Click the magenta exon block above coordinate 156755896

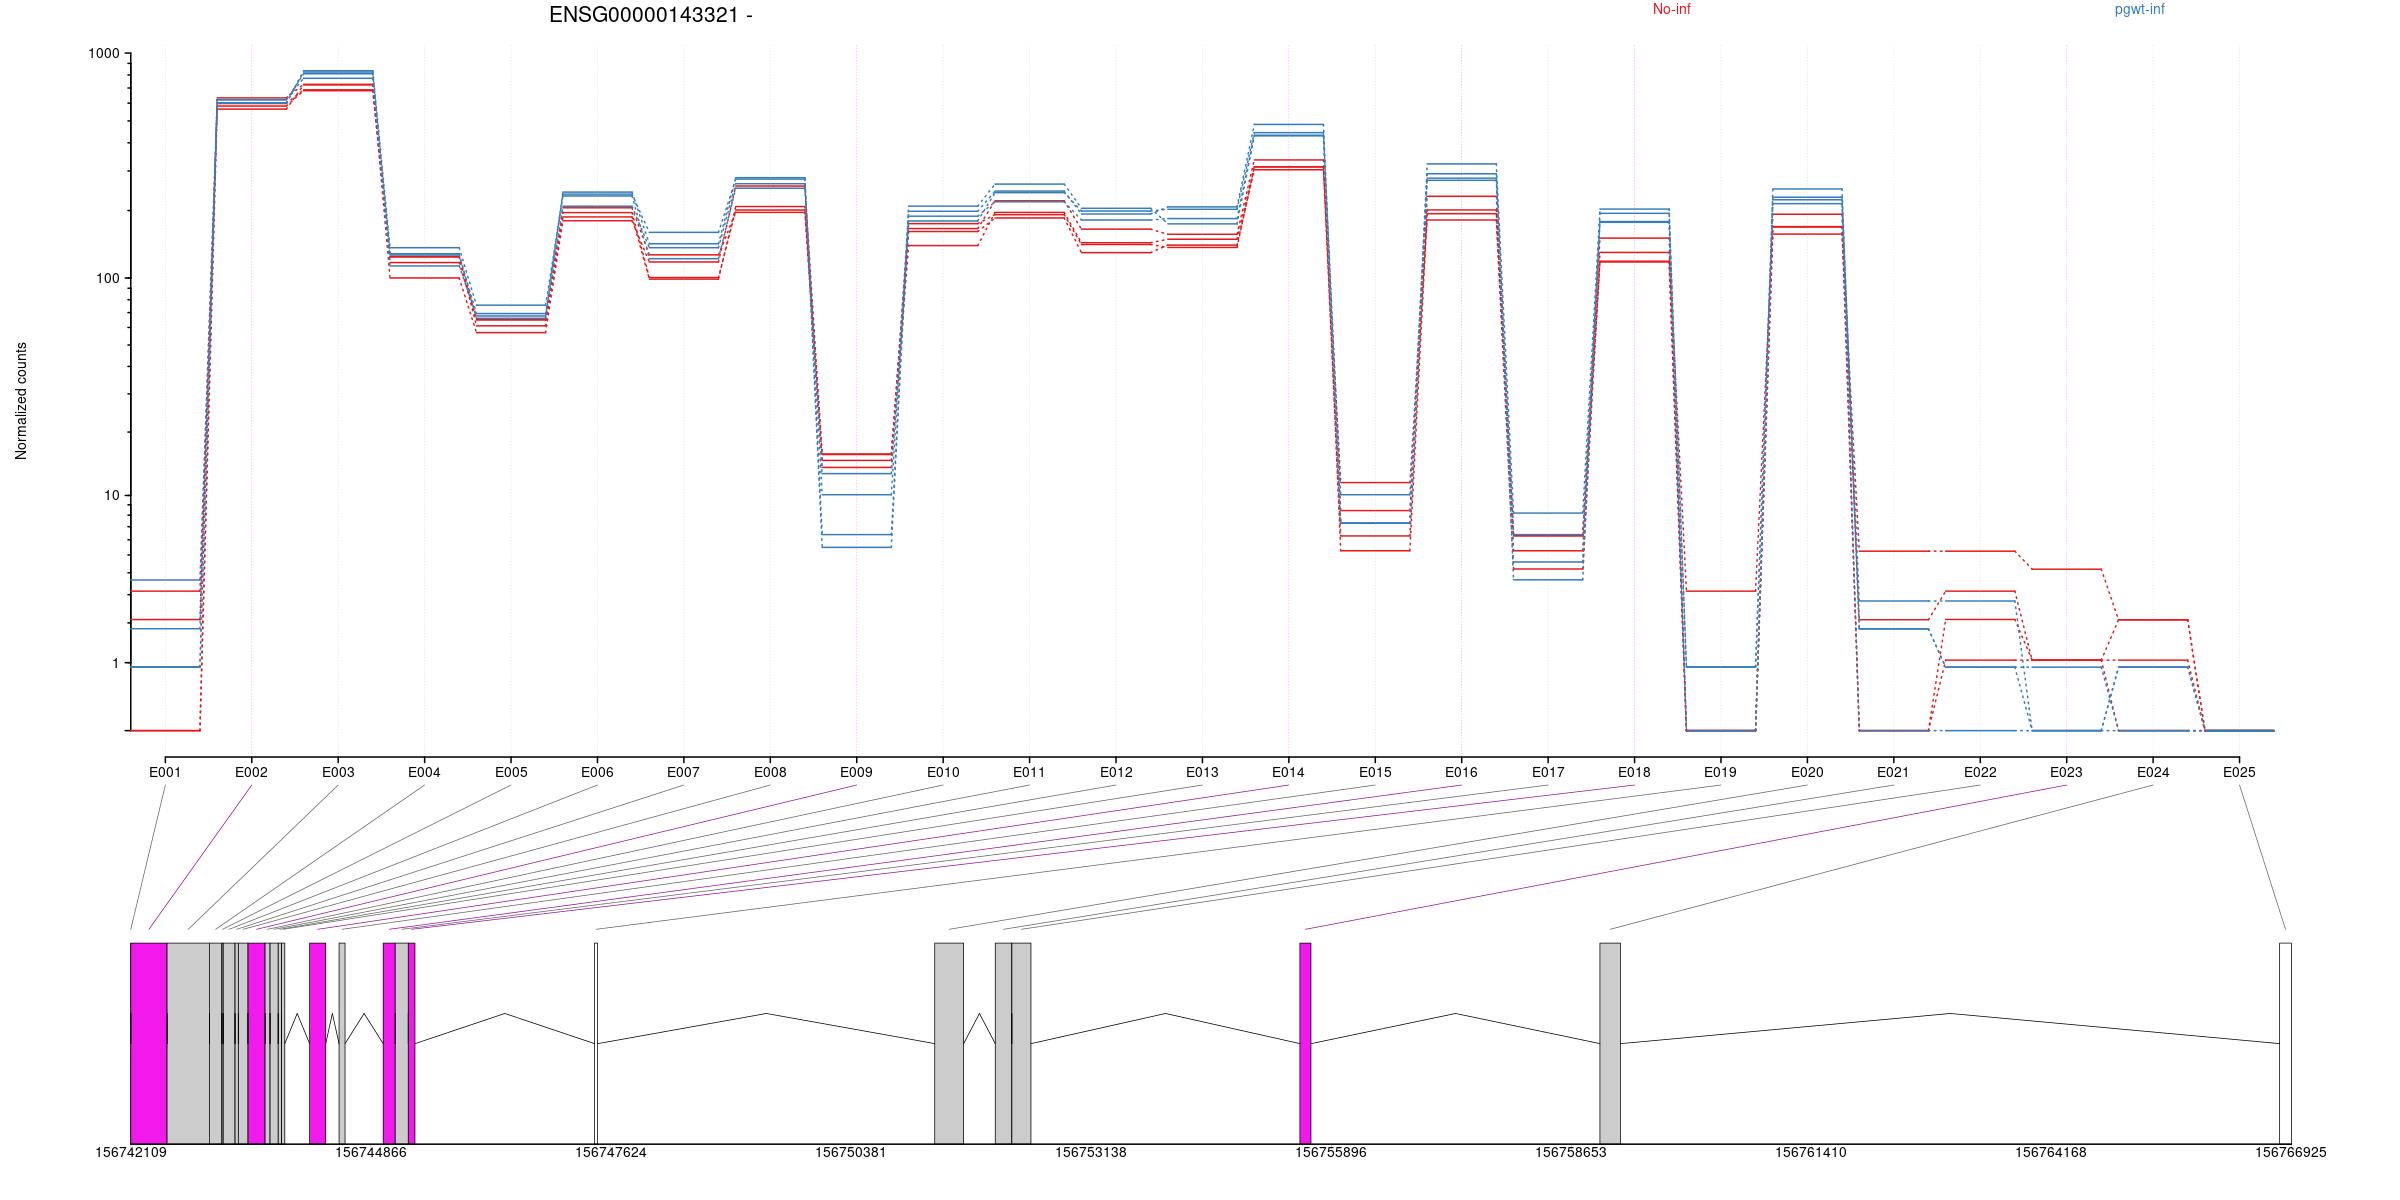(1305, 1043)
